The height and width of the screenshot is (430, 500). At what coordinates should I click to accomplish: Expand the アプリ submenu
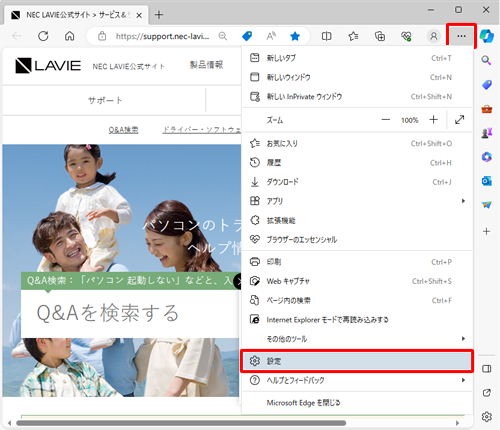click(357, 201)
